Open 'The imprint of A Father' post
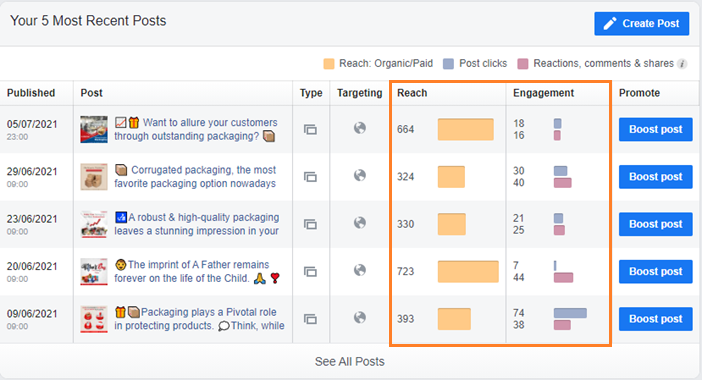Viewport: 702px width, 380px height. click(x=197, y=272)
